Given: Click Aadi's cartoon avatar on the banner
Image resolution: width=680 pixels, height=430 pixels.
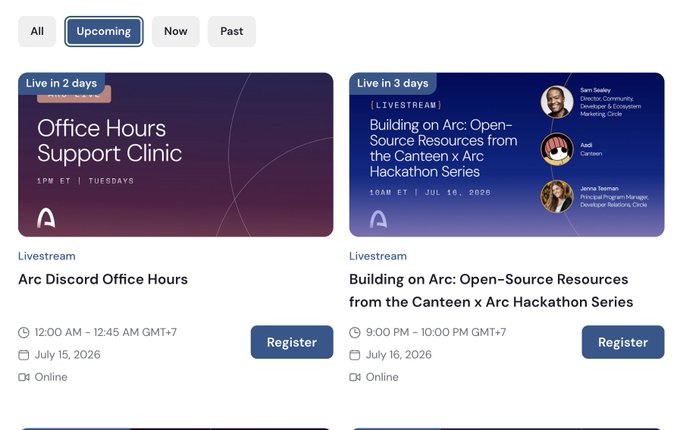Looking at the screenshot, I should point(557,149).
